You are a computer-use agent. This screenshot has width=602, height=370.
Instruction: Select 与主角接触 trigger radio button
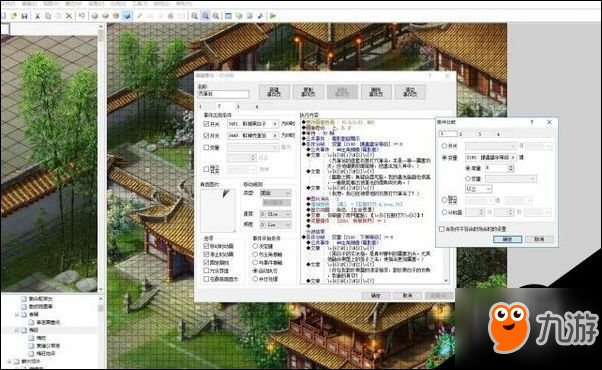pyautogui.click(x=255, y=254)
